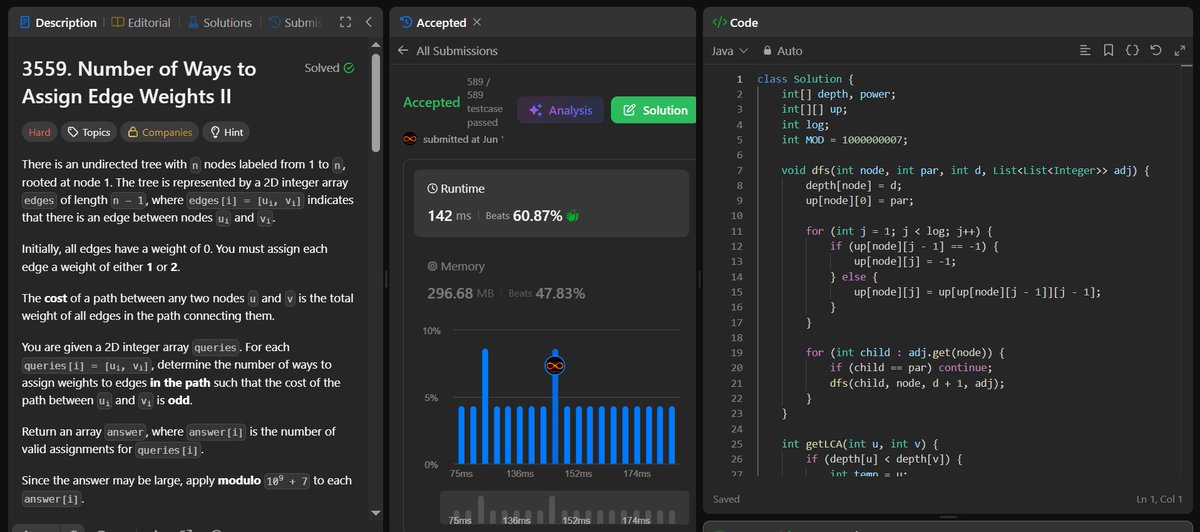Expand the code editor to fullscreen

click(x=1178, y=50)
